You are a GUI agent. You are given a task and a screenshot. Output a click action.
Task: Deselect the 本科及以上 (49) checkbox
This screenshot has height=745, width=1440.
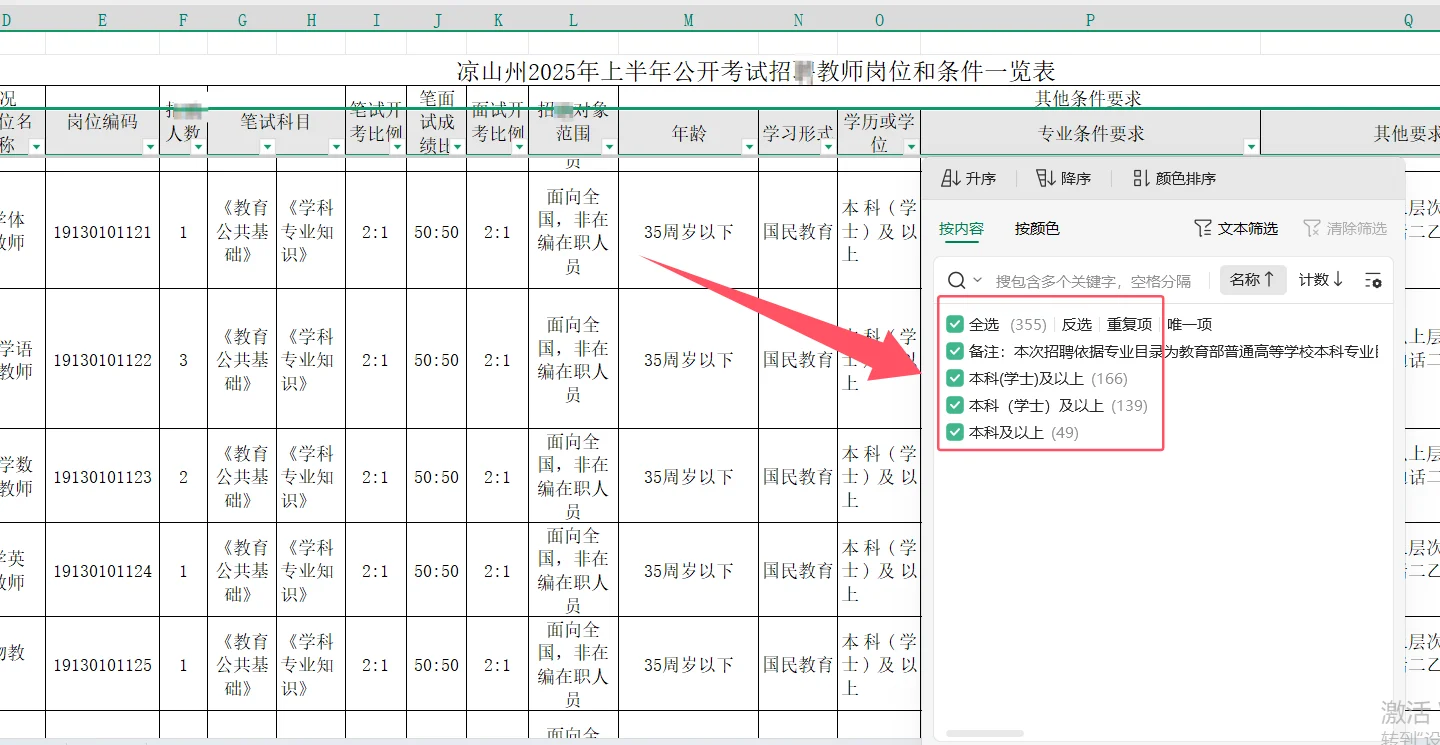point(953,432)
